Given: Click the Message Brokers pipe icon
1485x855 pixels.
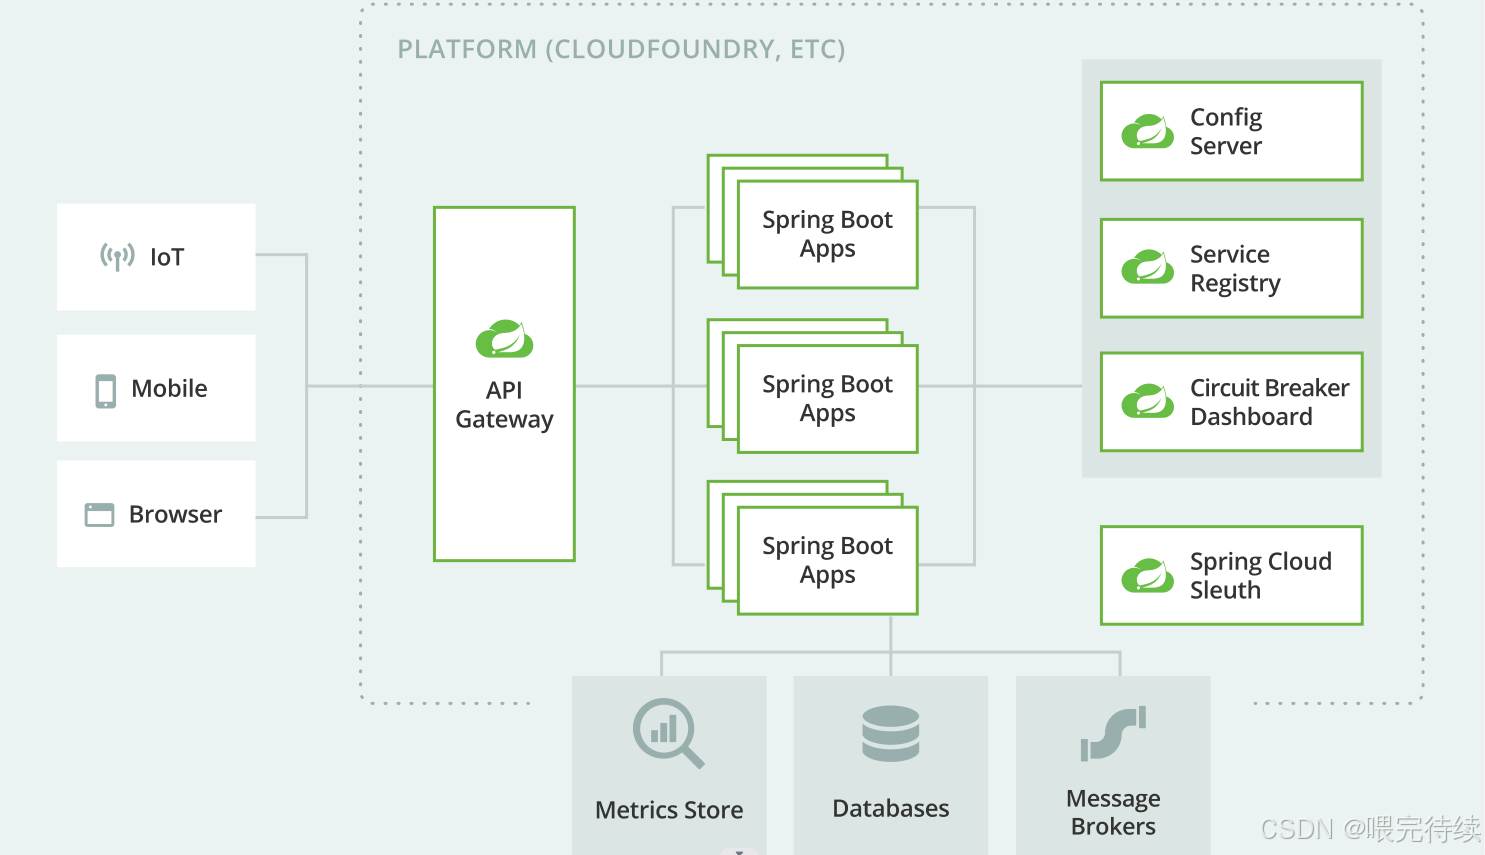Looking at the screenshot, I should click(1113, 733).
